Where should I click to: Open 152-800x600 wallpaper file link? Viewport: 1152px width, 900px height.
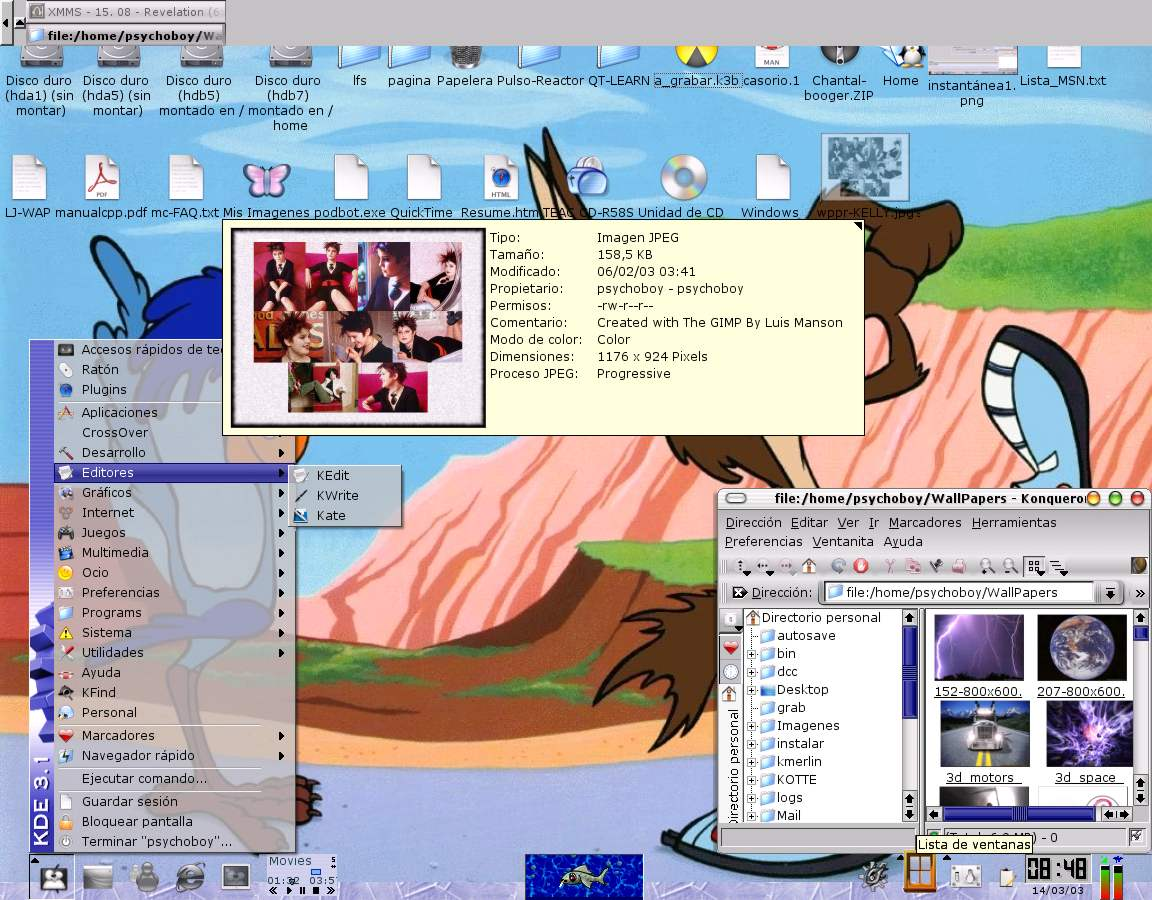pyautogui.click(x=978, y=691)
